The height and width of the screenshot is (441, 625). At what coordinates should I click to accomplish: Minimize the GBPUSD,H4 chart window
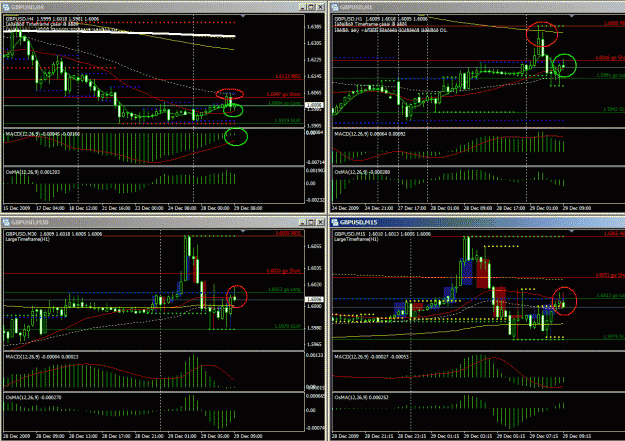pos(303,7)
